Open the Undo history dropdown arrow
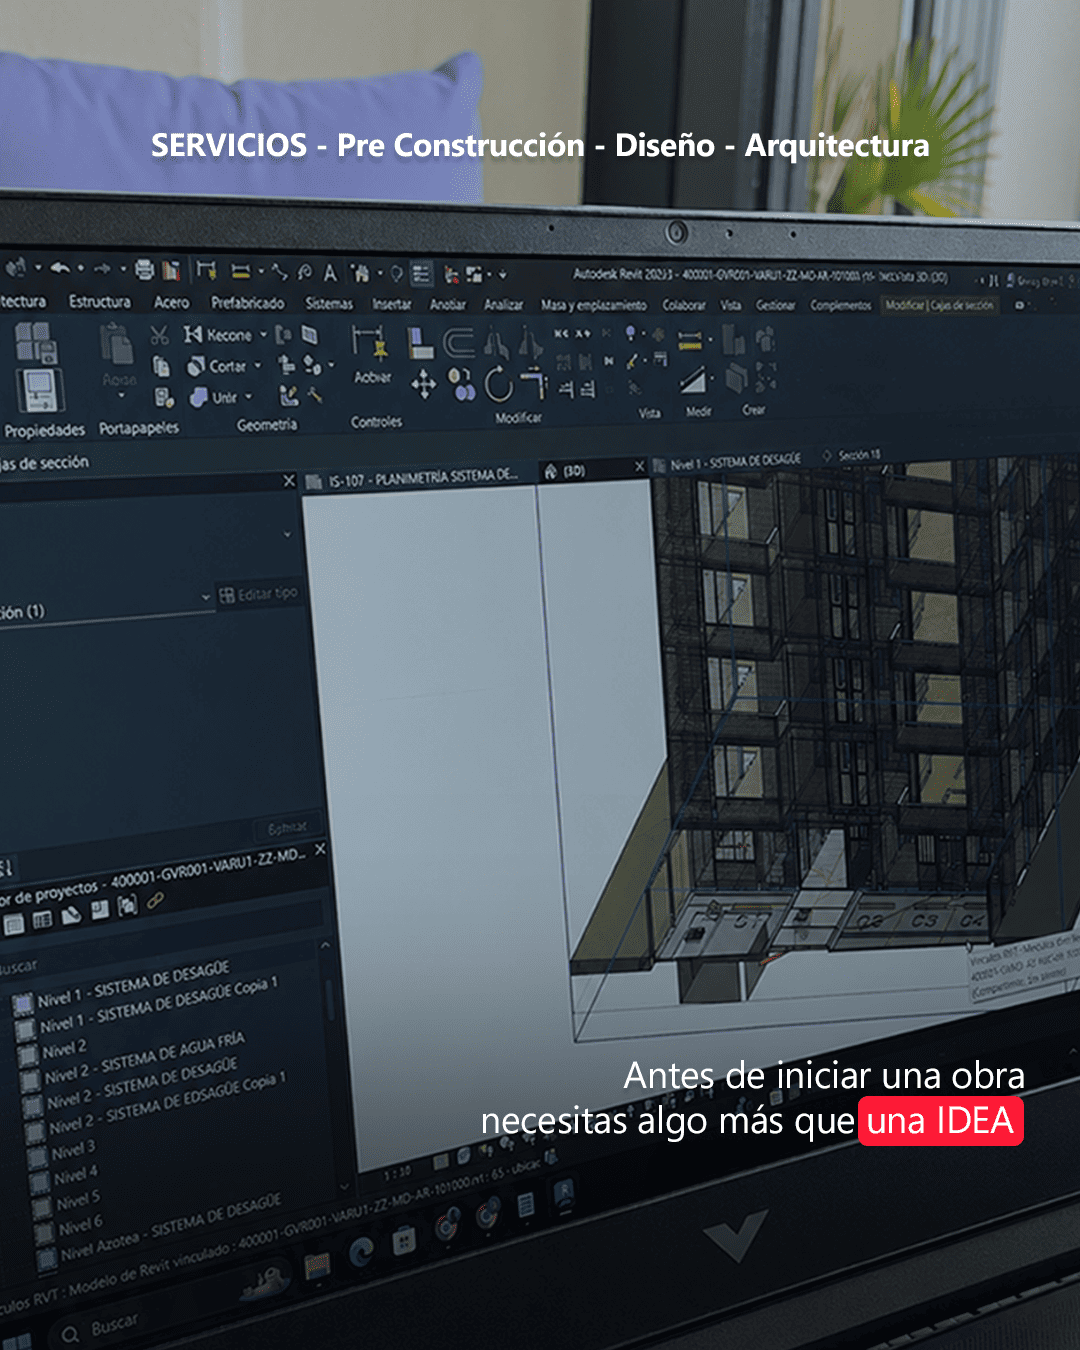The width and height of the screenshot is (1080, 1350). tap(80, 268)
